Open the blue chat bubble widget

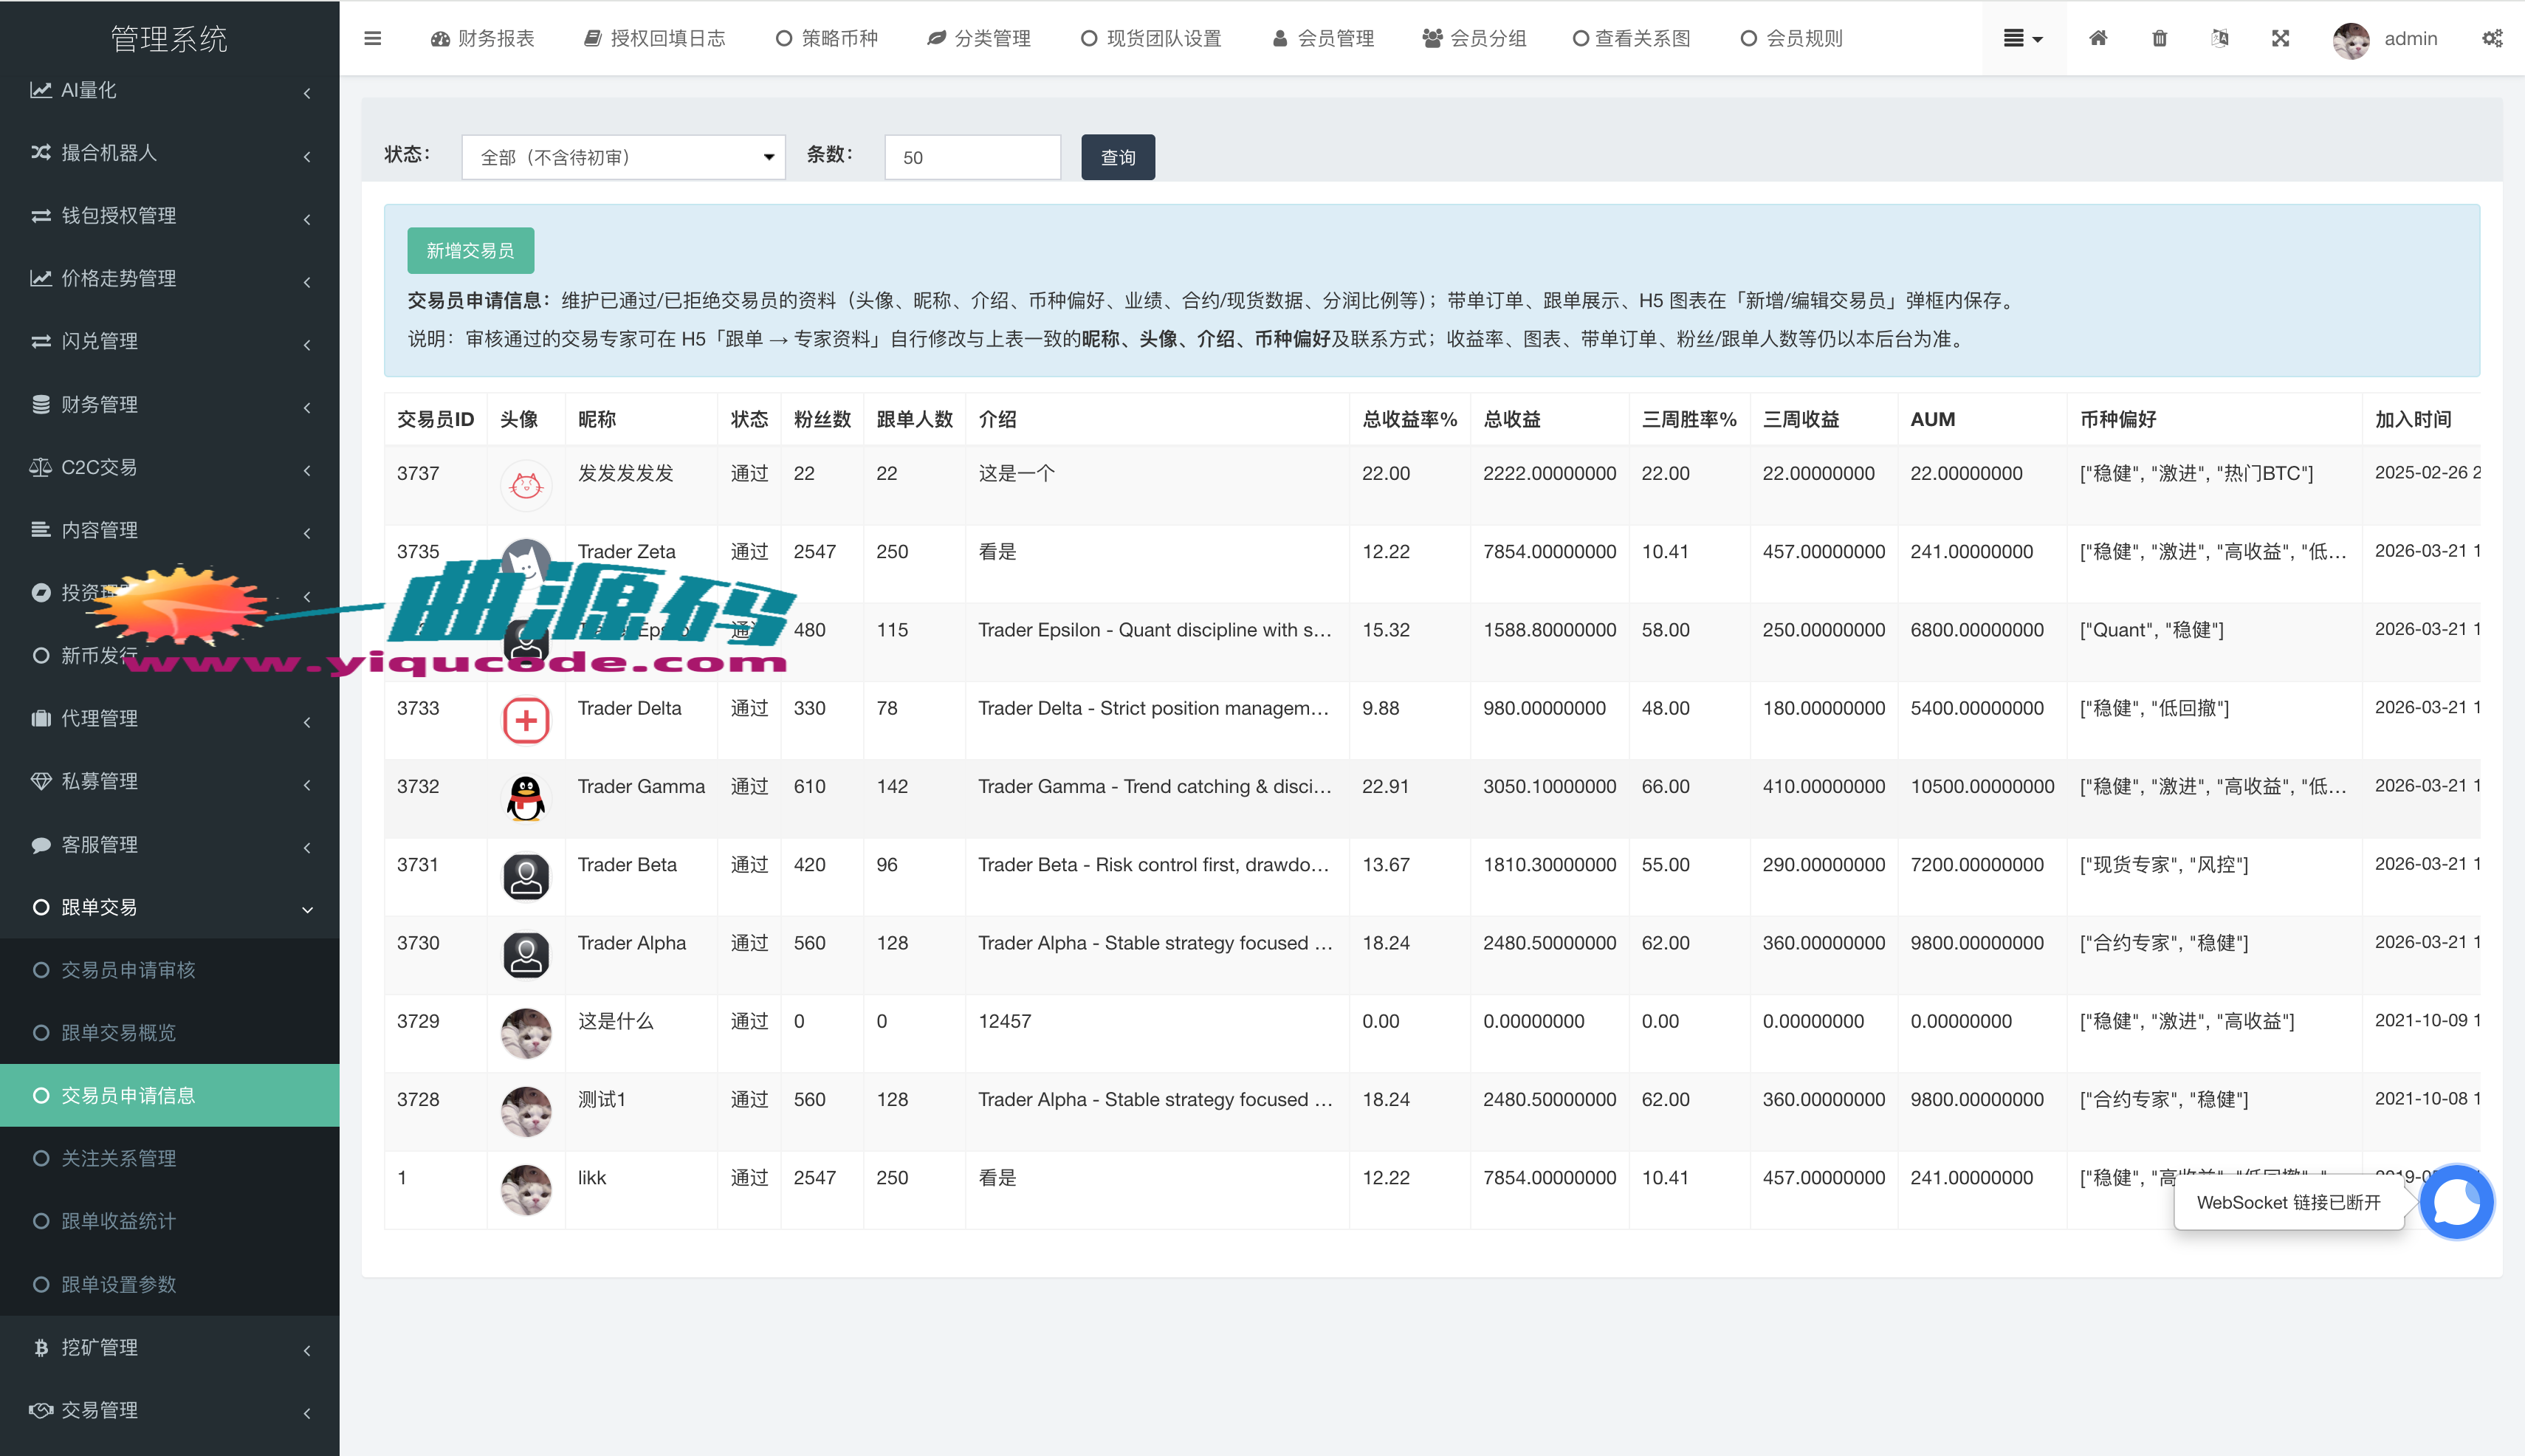tap(2456, 1201)
